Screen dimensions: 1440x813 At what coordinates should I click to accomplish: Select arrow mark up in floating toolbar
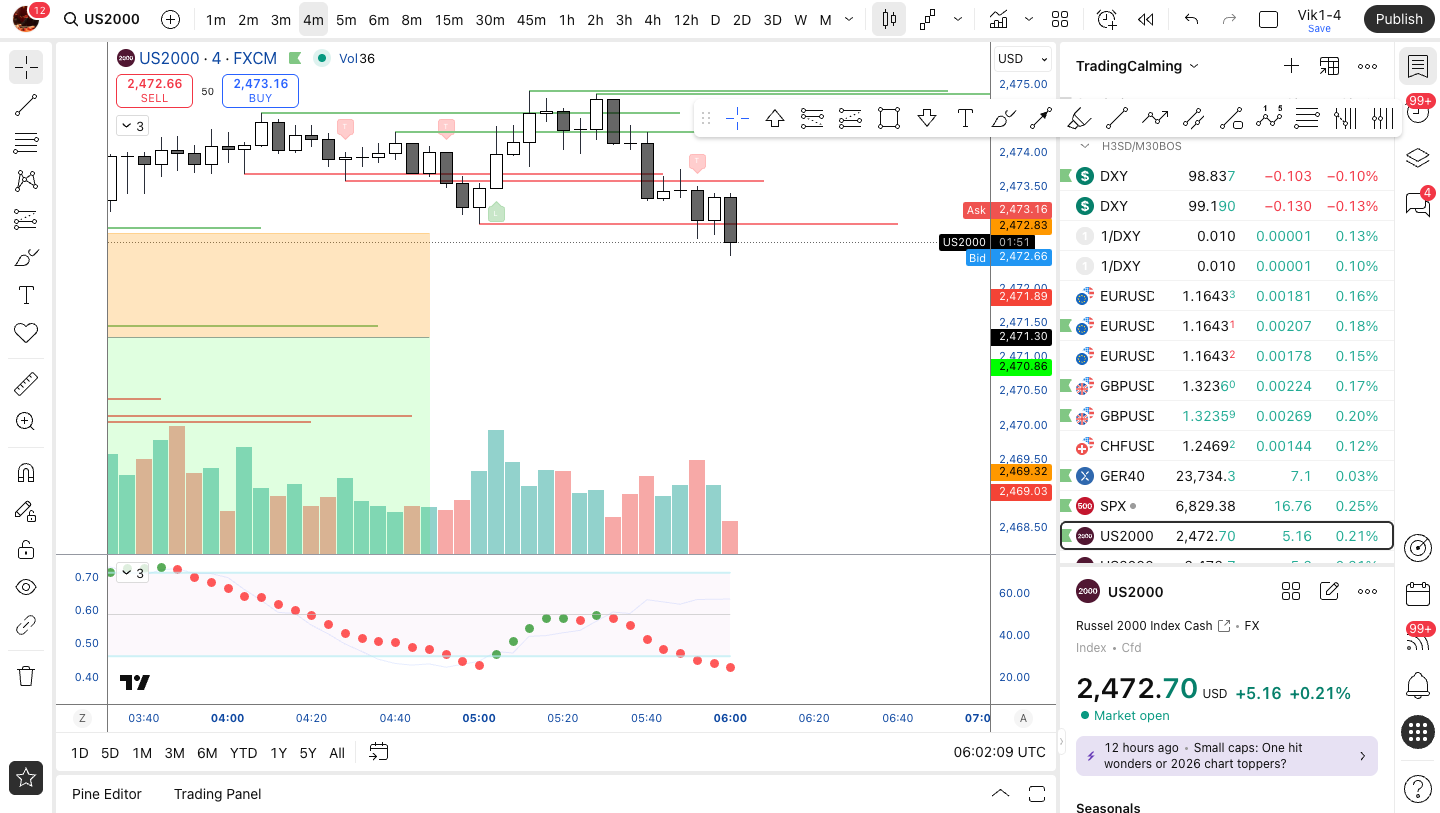coord(774,119)
